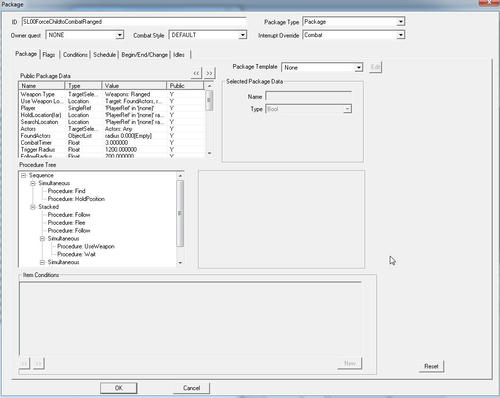Collapse the Sequence node in Procedure Tree
Viewport: 500px width, 398px height.
[x=23, y=175]
